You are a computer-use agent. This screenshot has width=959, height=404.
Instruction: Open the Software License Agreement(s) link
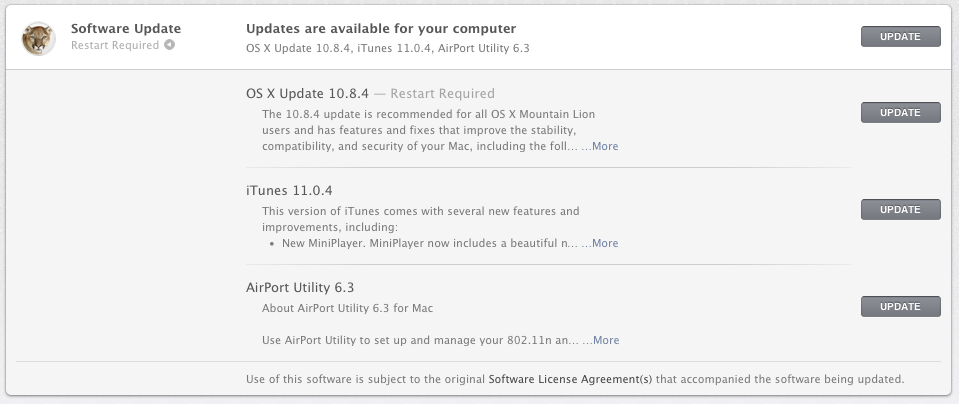570,380
